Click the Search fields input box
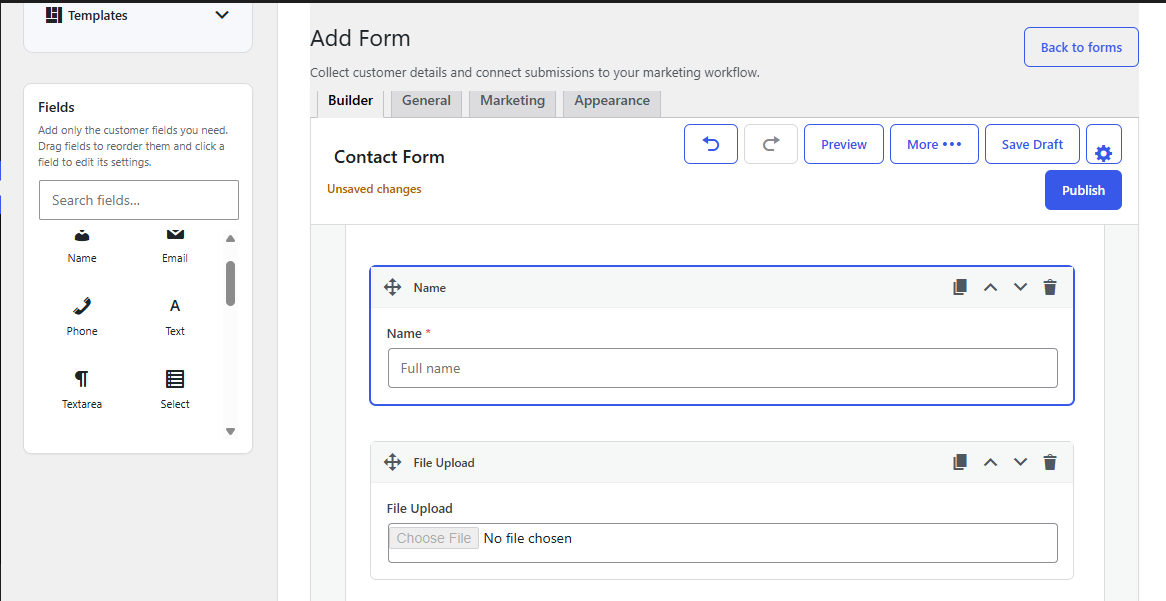The height and width of the screenshot is (601, 1166). [139, 199]
